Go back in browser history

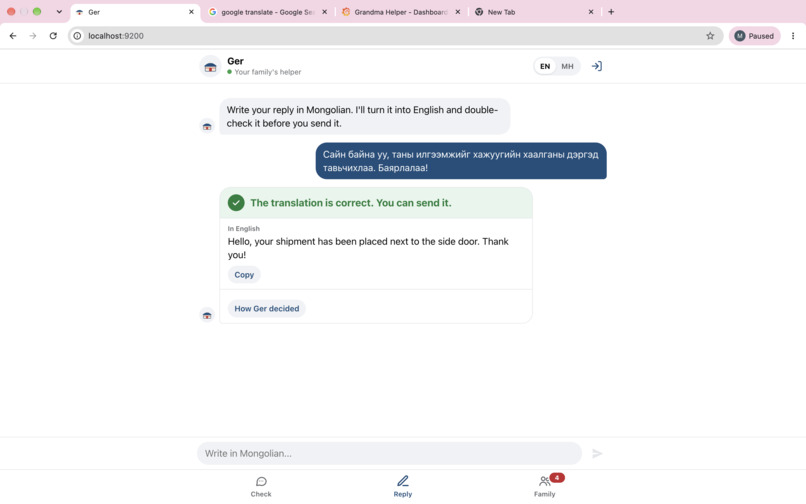(13, 36)
